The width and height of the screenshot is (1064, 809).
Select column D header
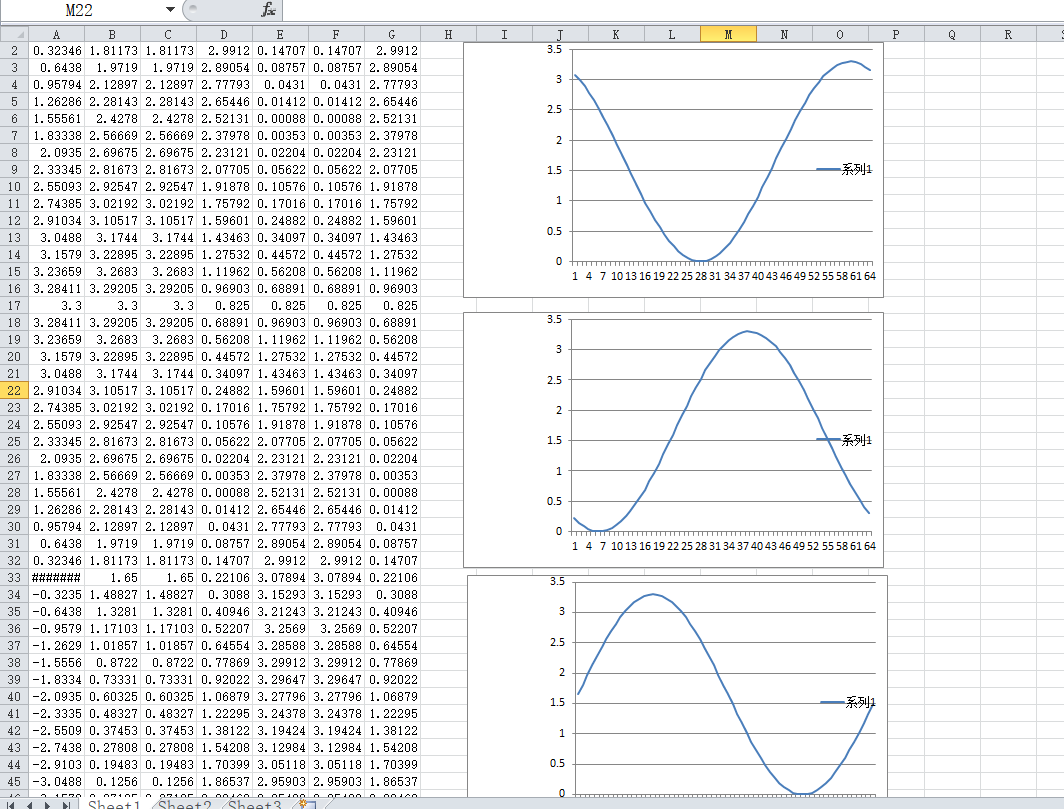click(x=224, y=34)
